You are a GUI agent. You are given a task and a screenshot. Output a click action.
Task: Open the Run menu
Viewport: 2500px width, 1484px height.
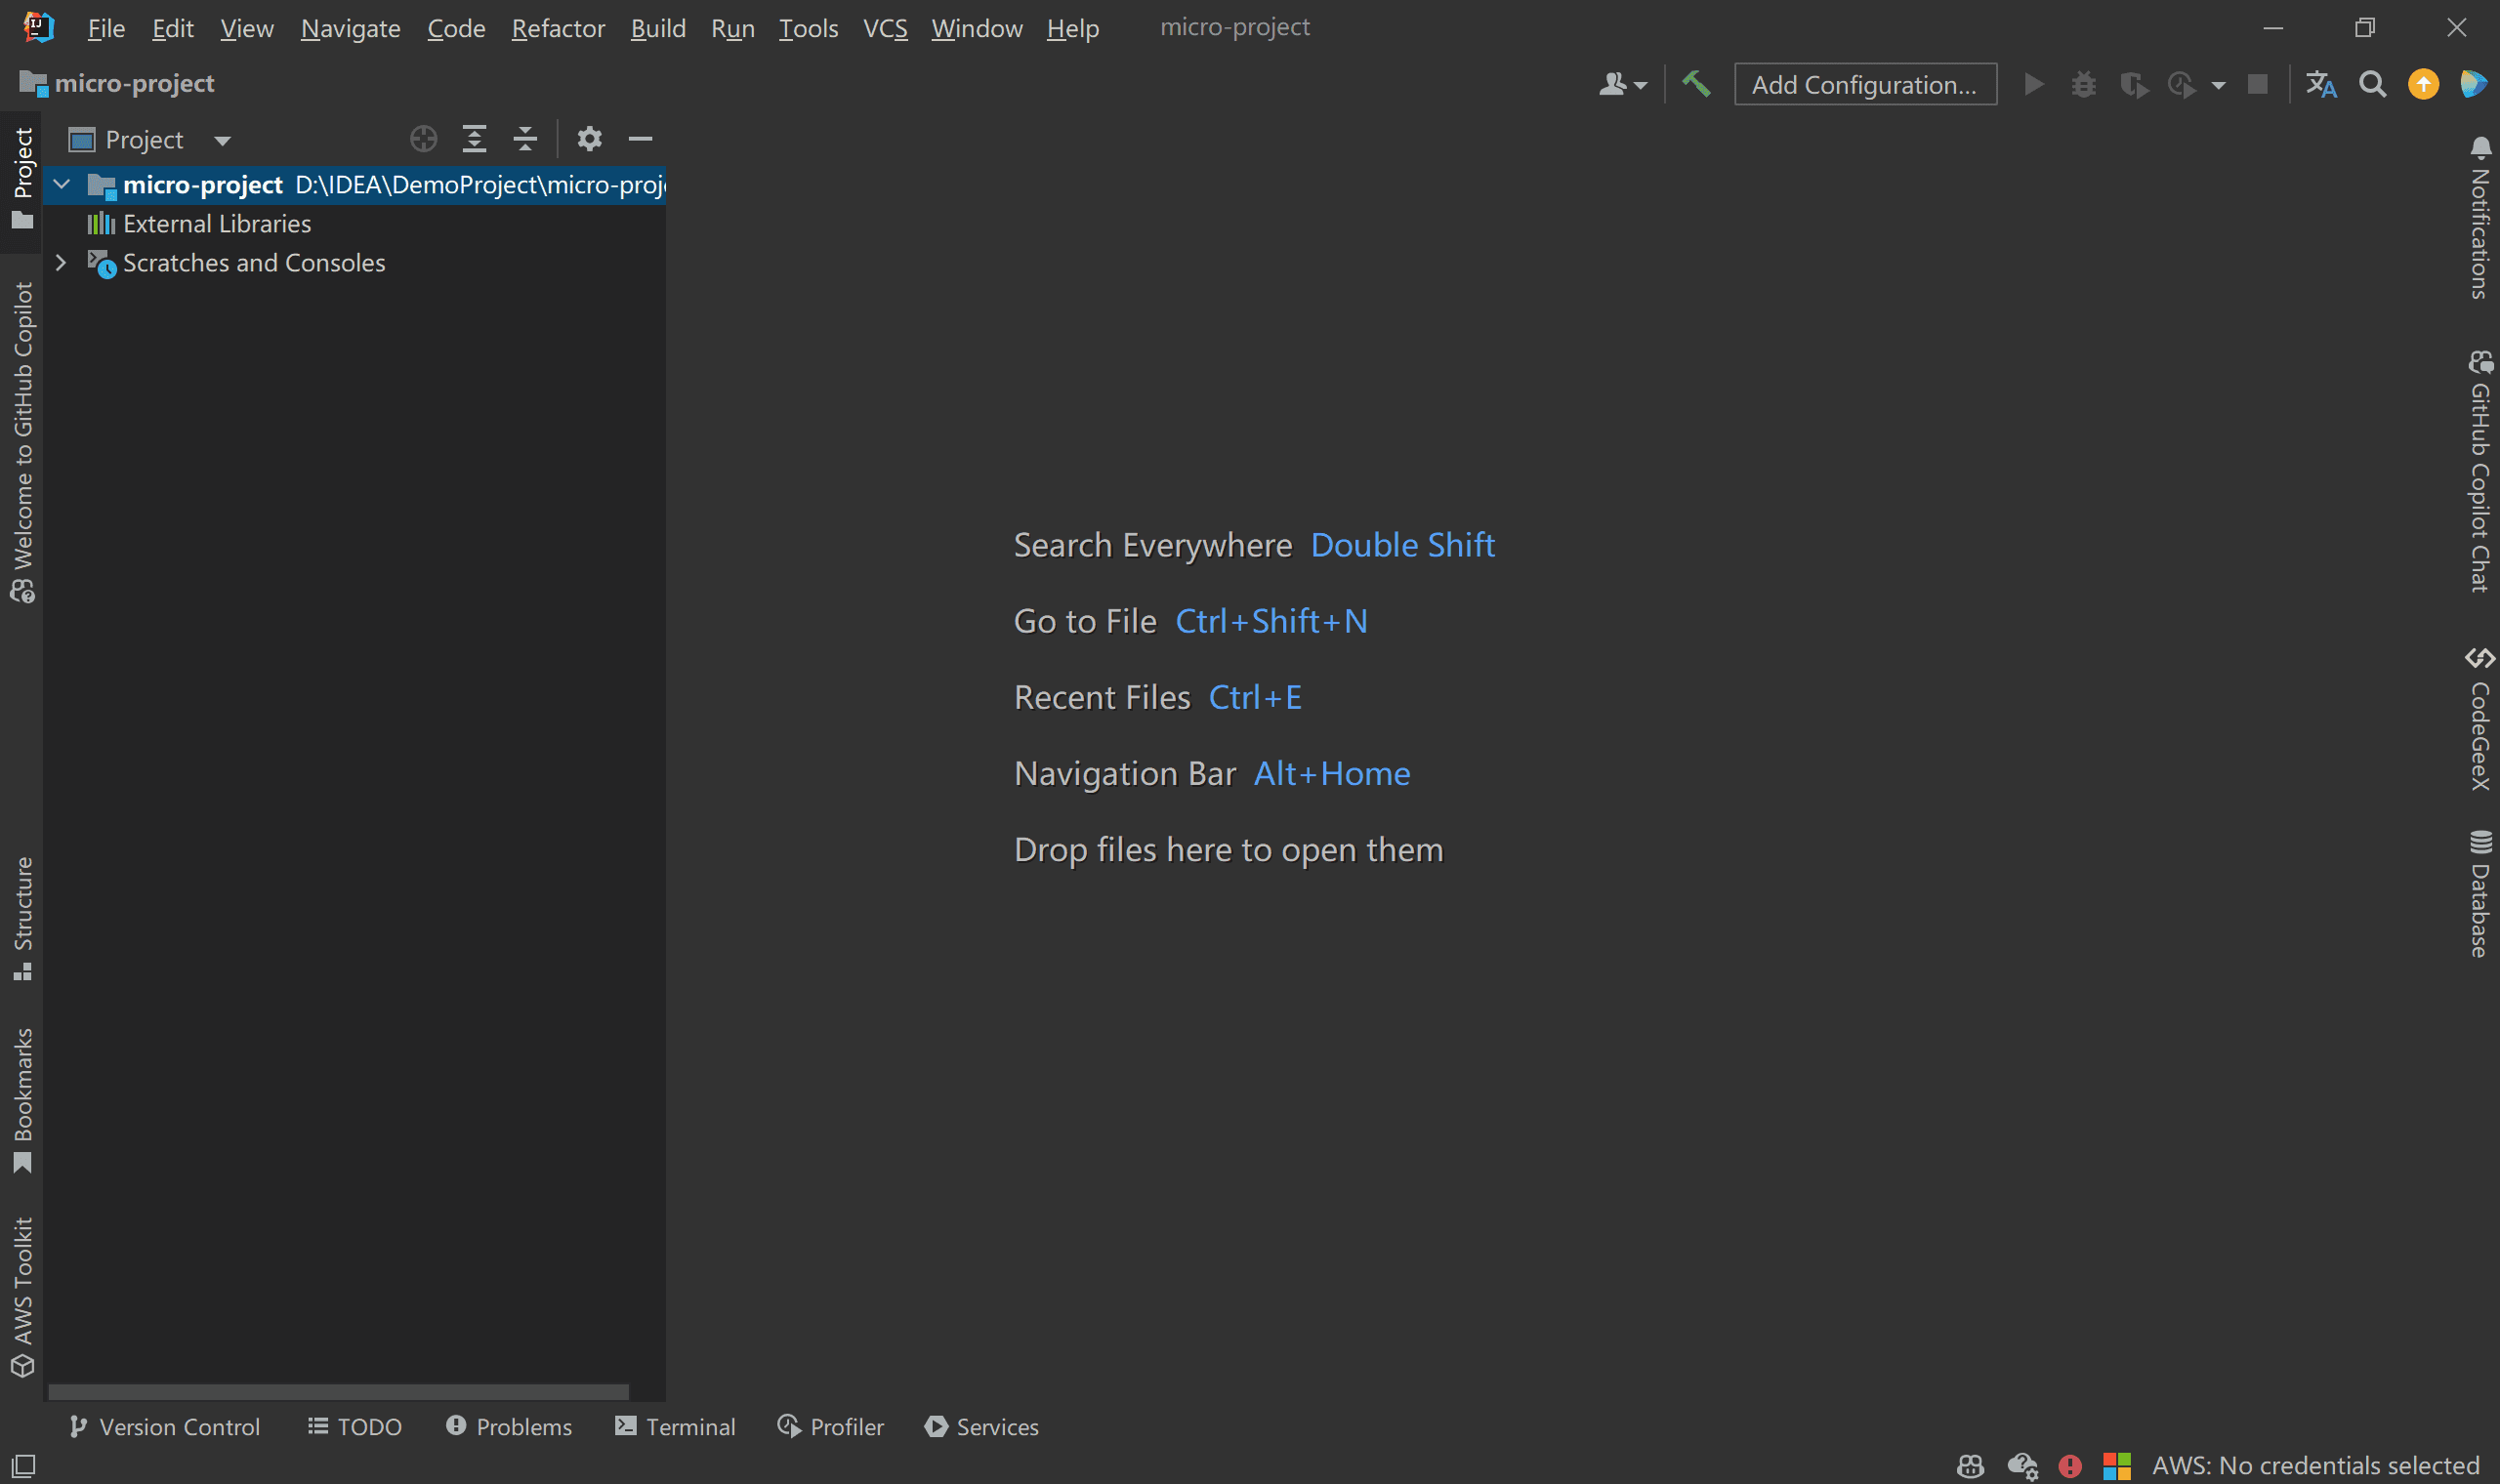pyautogui.click(x=732, y=28)
